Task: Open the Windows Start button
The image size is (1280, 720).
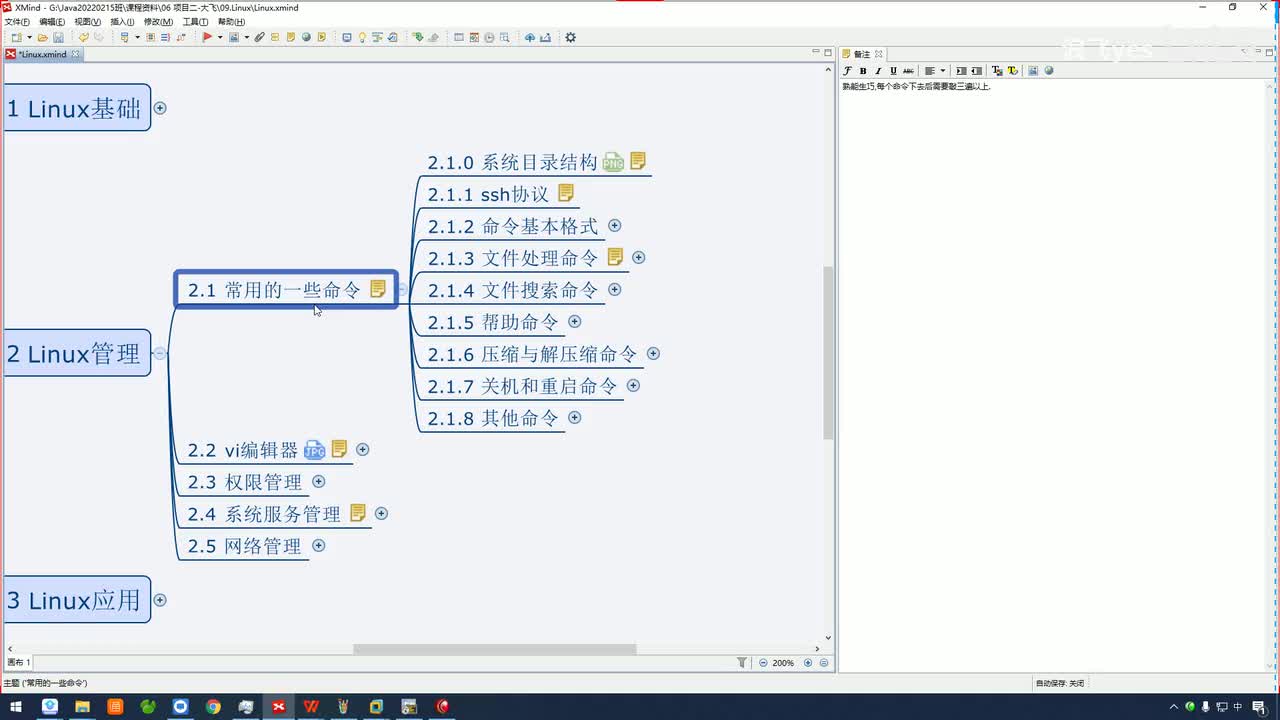Action: point(16,707)
